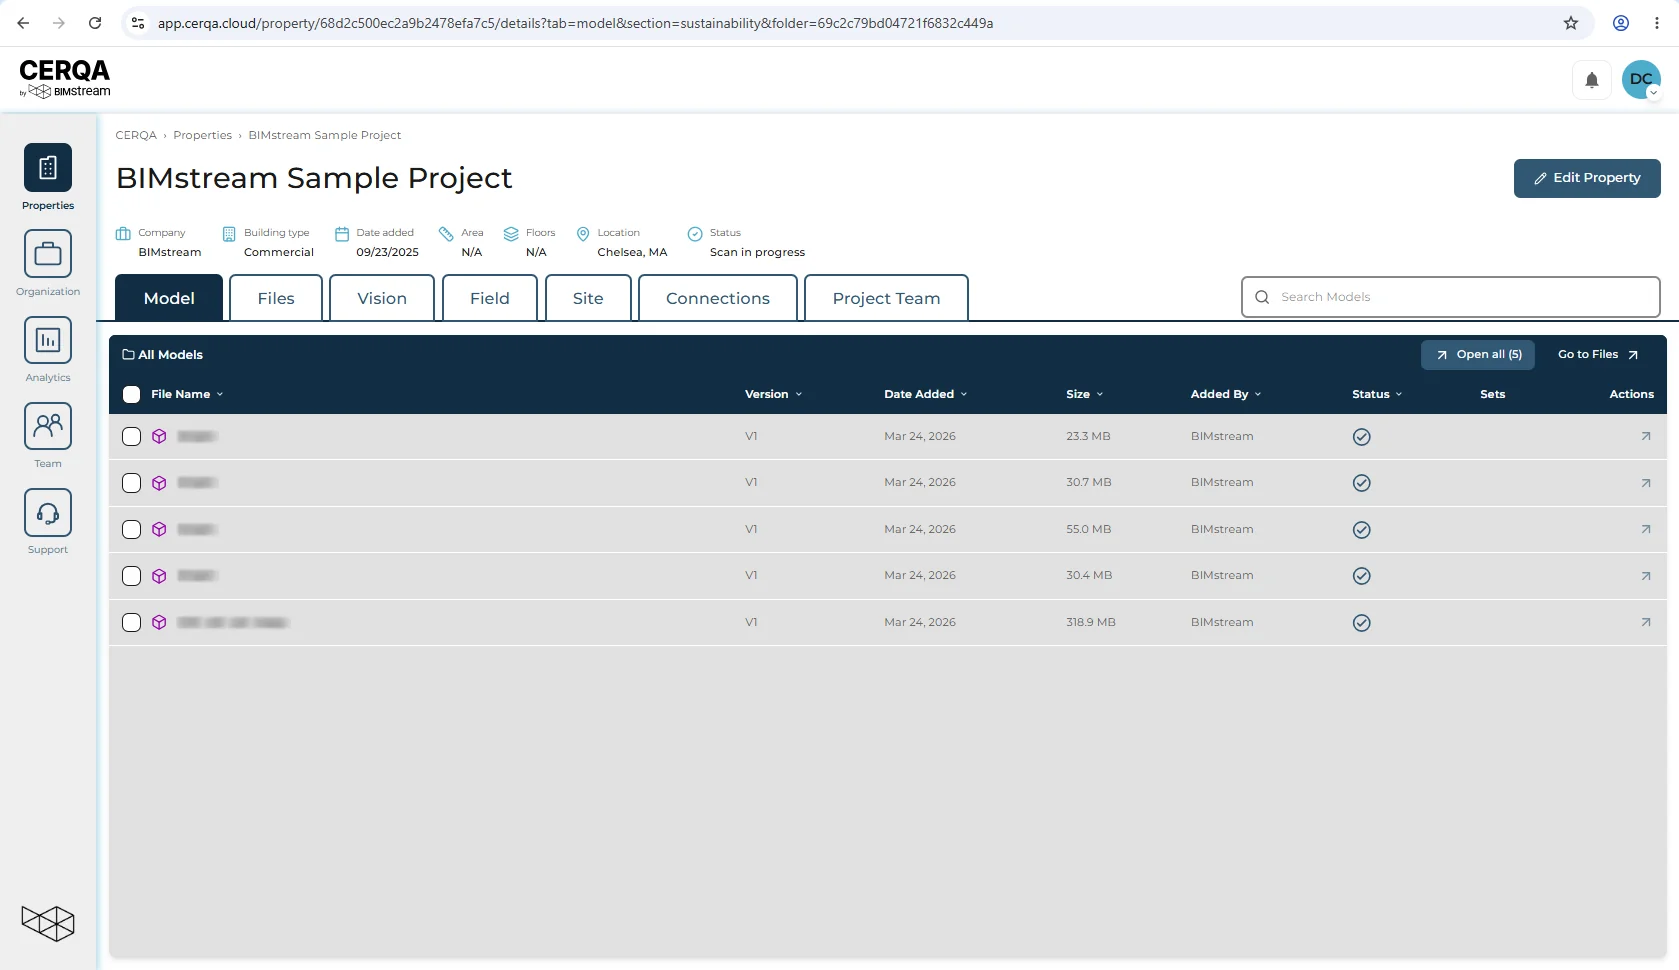Check the checkbox for the 30.7 MB model
The width and height of the screenshot is (1679, 970).
131,483
